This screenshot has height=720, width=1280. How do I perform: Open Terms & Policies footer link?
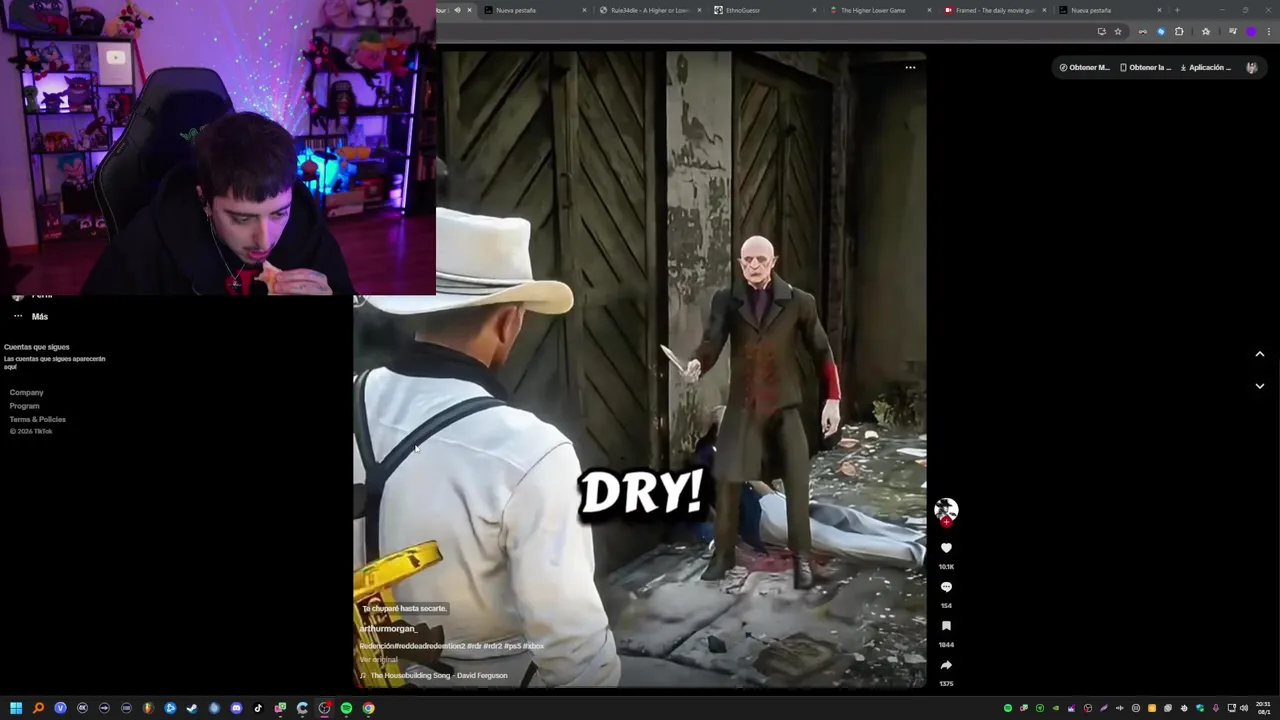[x=37, y=419]
